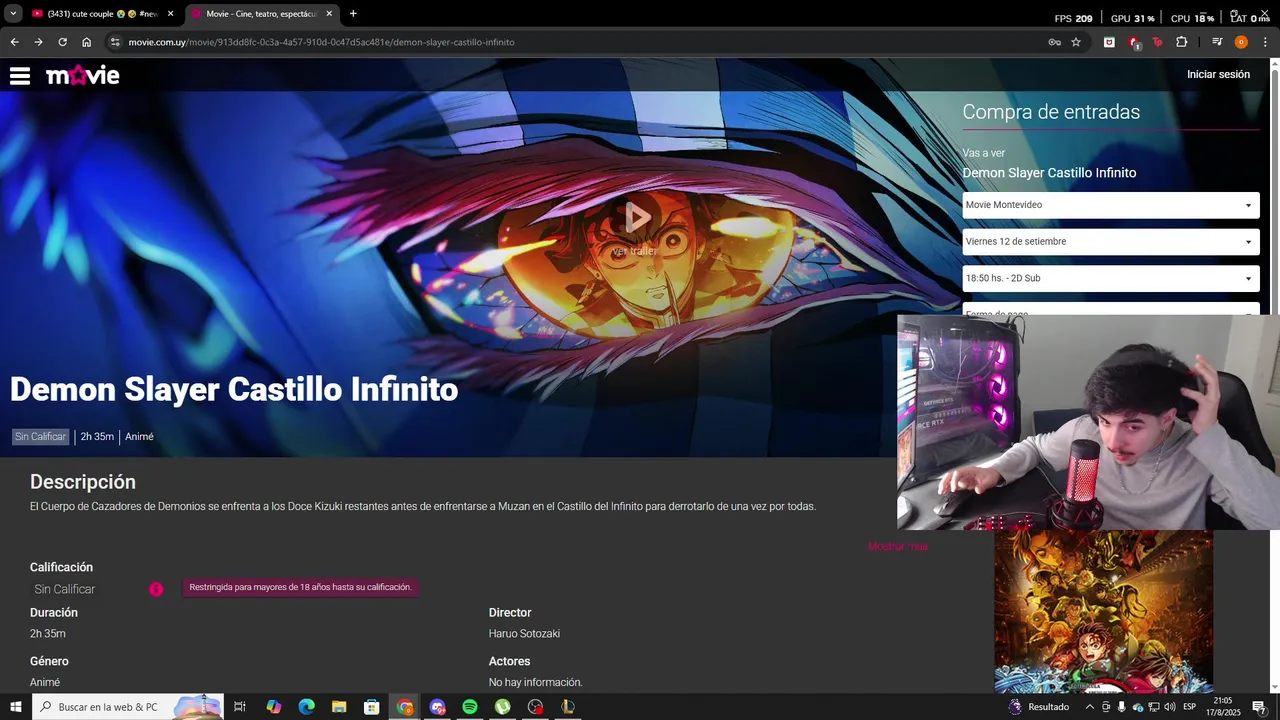Open the Tp extension icon
Image resolution: width=1280 pixels, height=720 pixels.
1157,42
